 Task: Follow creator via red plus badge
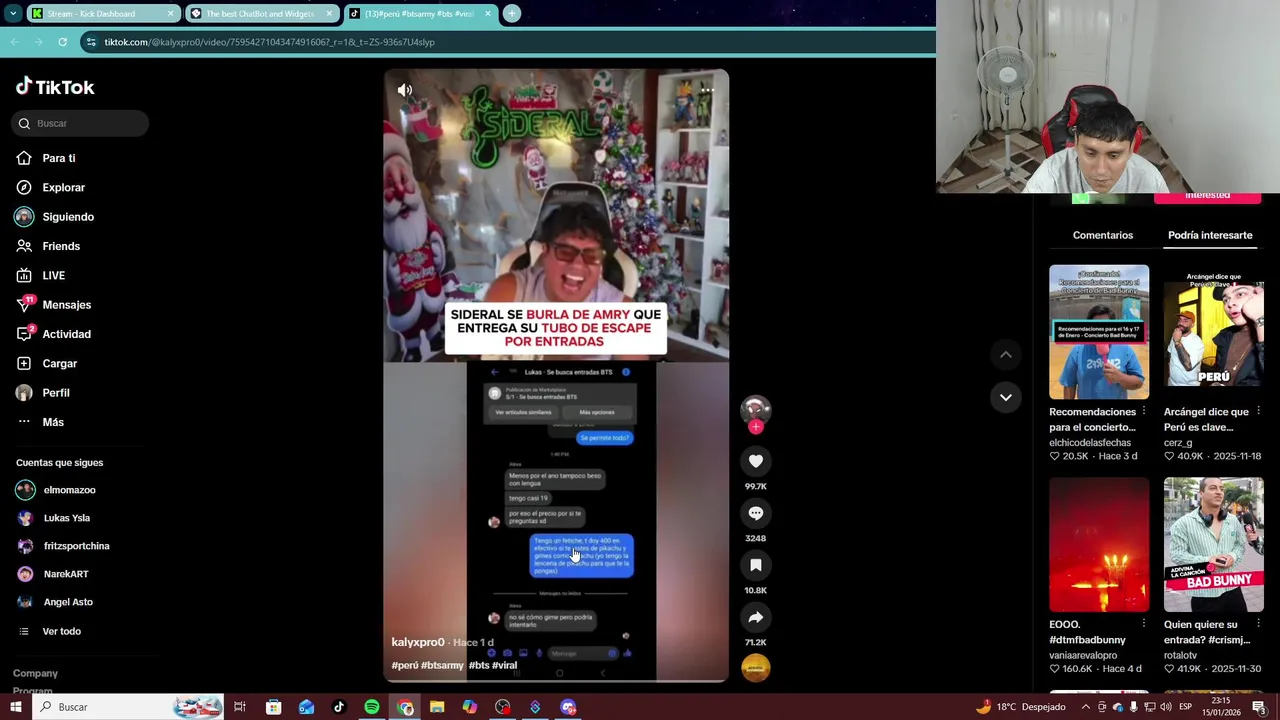pyautogui.click(x=756, y=427)
